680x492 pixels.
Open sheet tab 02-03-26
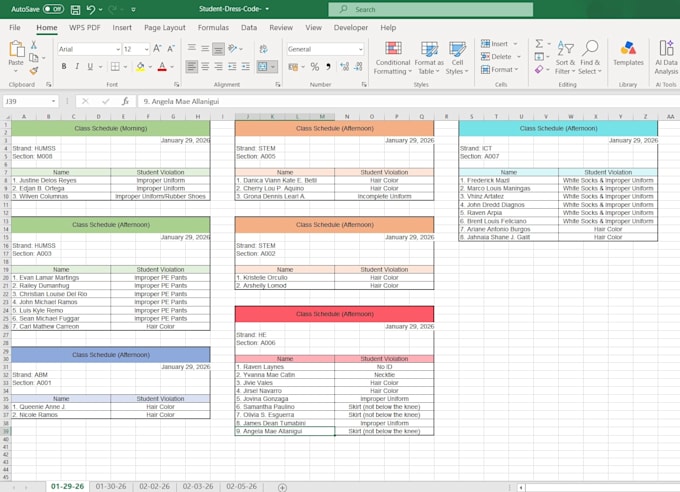(x=198, y=486)
